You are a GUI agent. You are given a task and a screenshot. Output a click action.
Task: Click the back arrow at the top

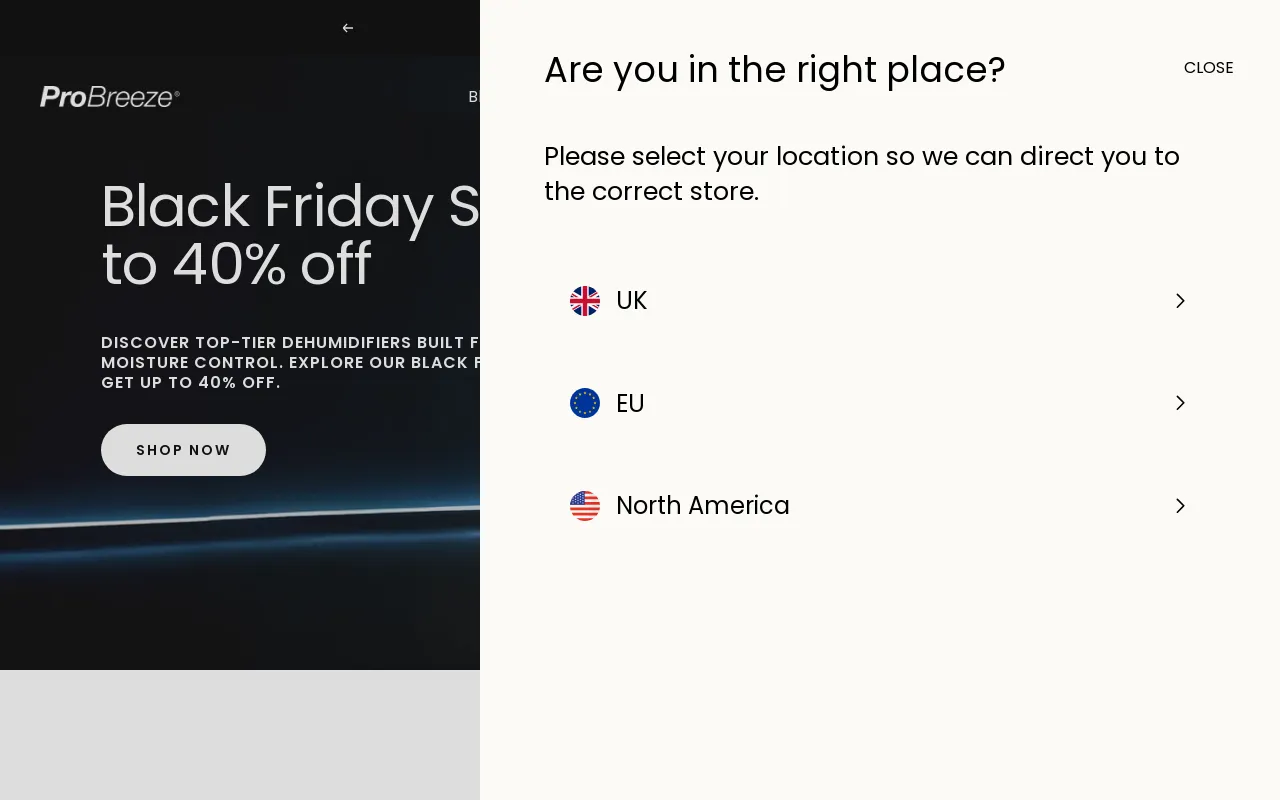click(x=348, y=28)
